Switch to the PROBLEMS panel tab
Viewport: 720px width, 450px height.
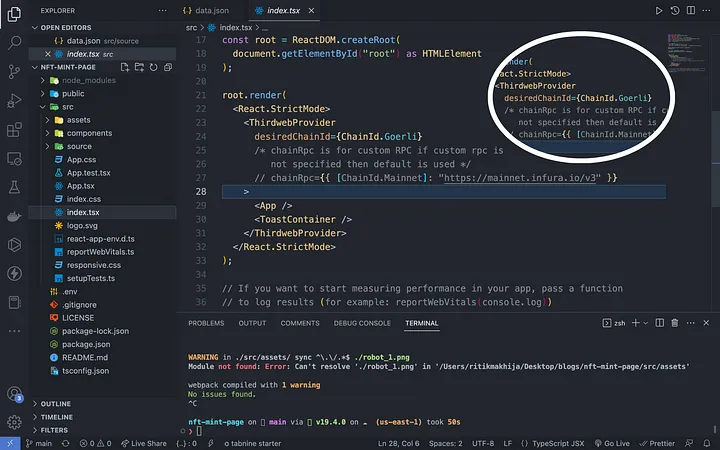pos(206,323)
